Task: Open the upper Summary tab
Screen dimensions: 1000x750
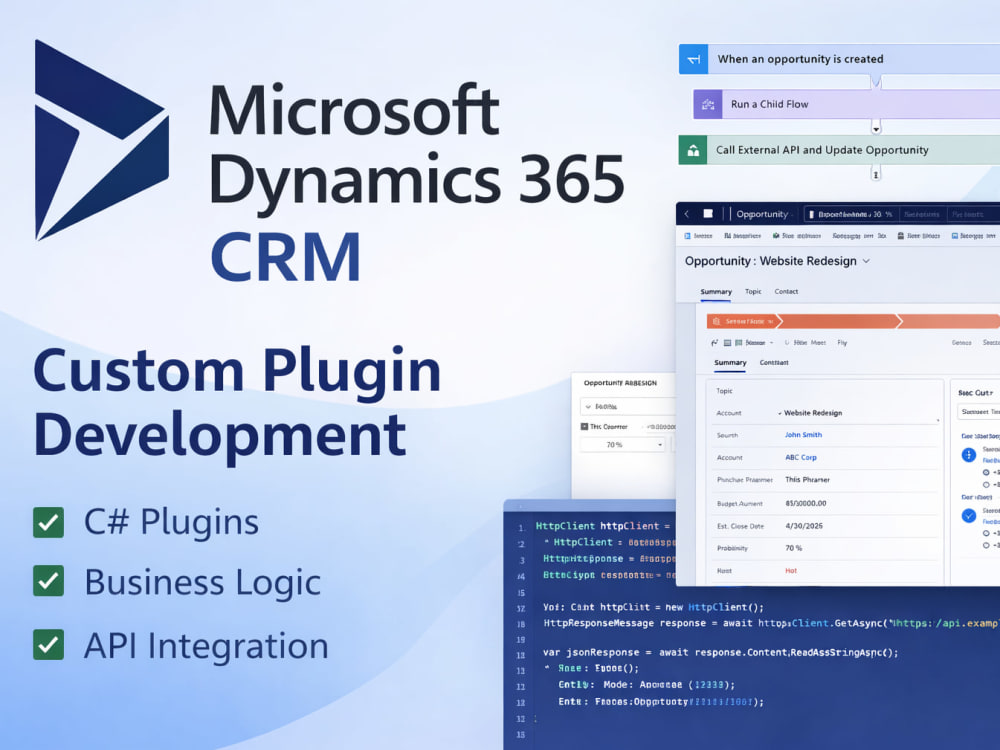Action: pyautogui.click(x=716, y=291)
